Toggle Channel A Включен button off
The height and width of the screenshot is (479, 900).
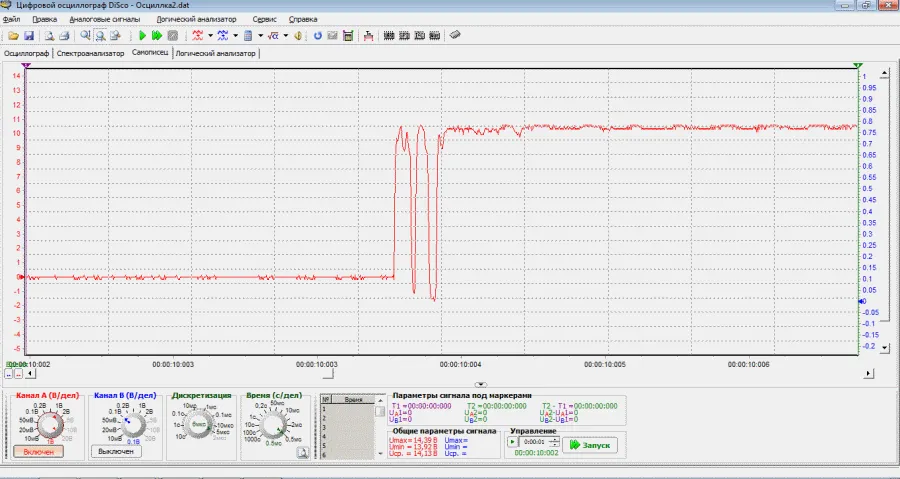38,452
